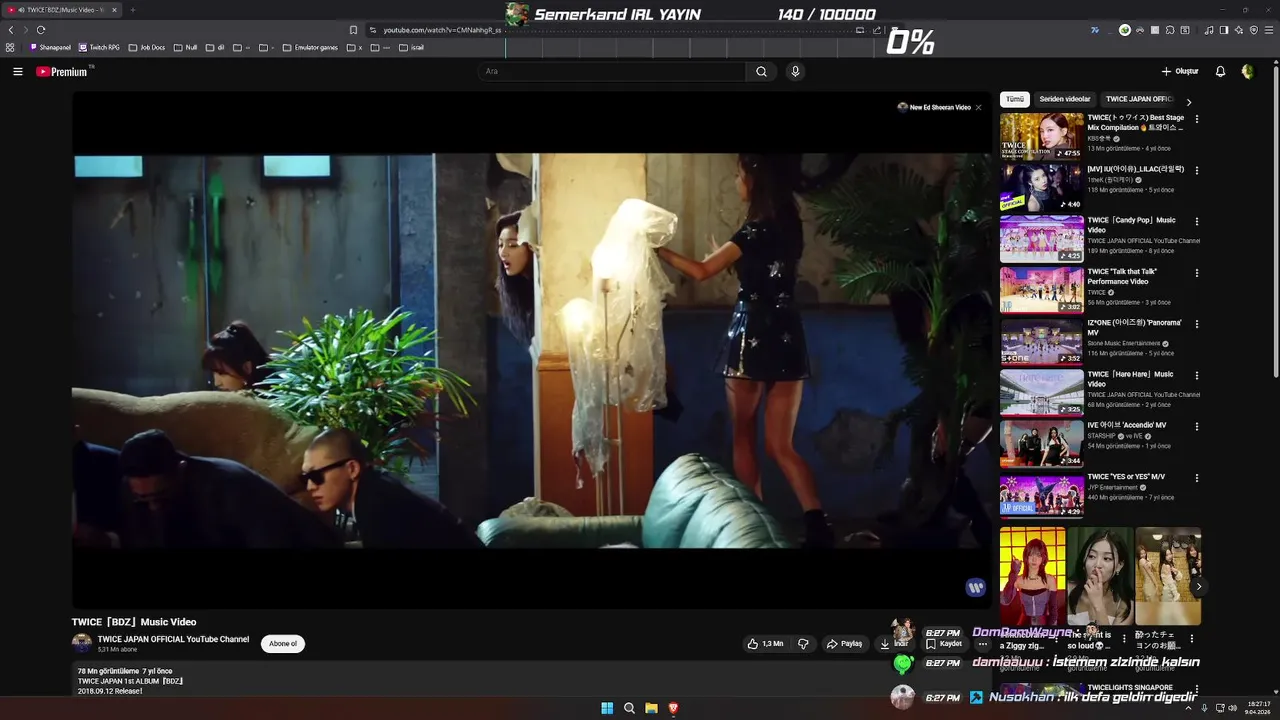This screenshot has height=720, width=1280.
Task: Dismiss the New Ed Sheeran Video card
Action: pos(978,107)
